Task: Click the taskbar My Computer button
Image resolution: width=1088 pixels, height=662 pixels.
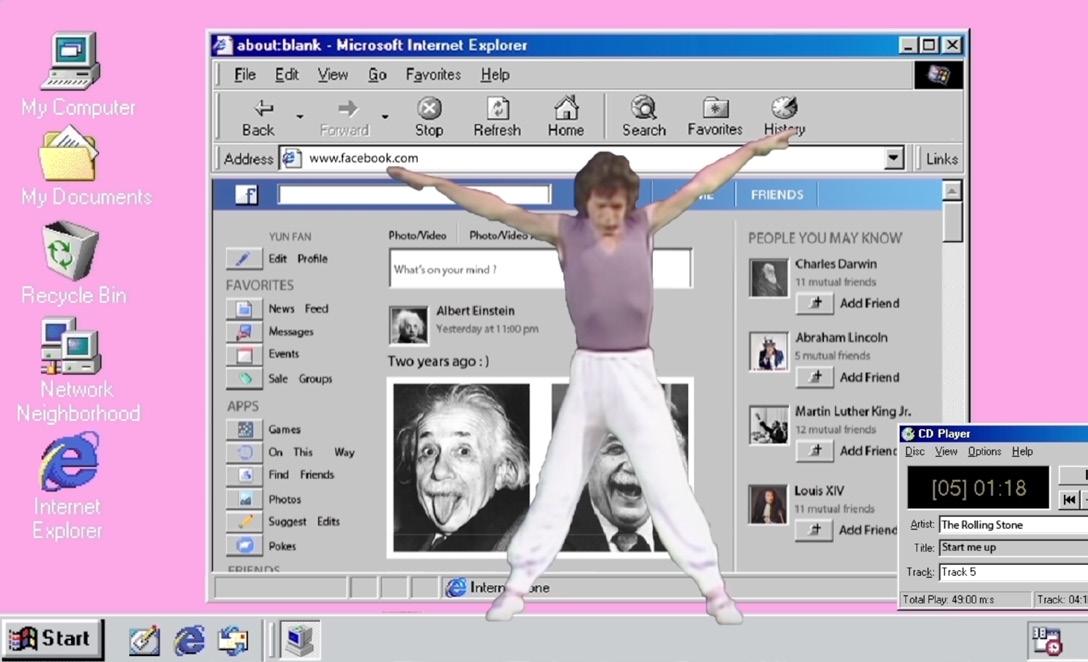Action: click(300, 640)
